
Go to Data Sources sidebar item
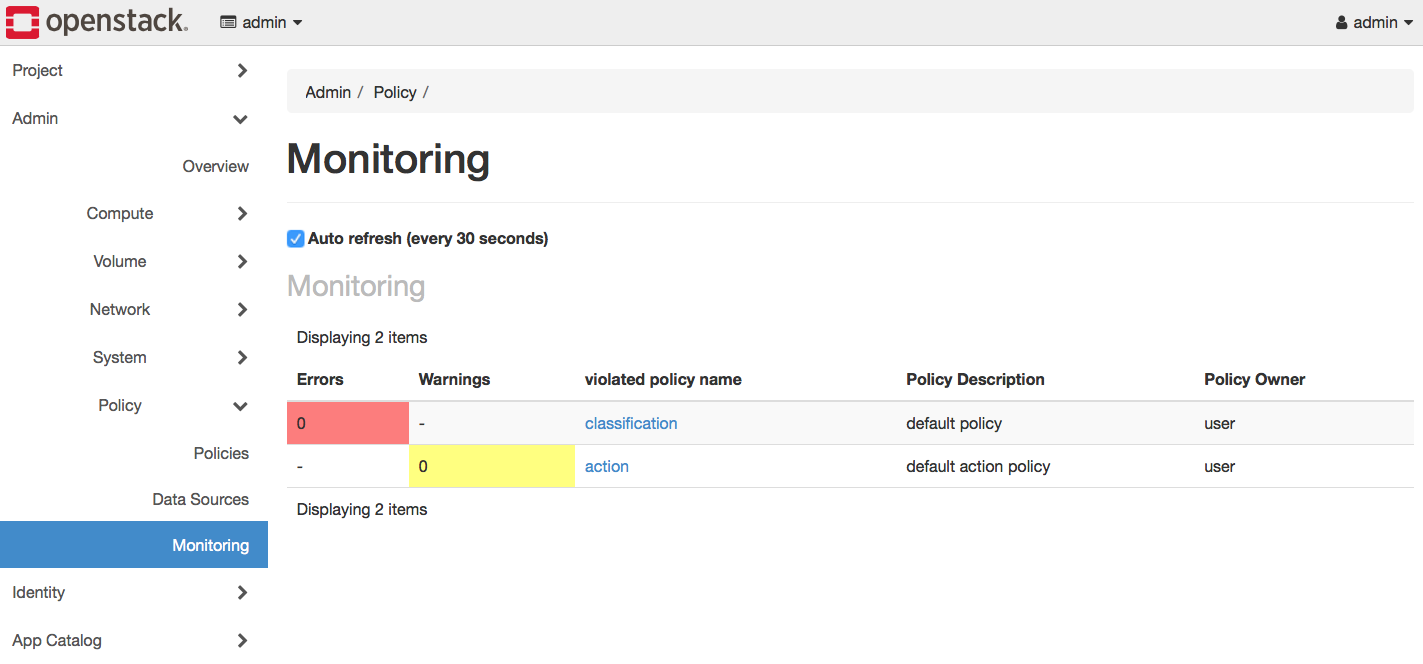point(200,499)
